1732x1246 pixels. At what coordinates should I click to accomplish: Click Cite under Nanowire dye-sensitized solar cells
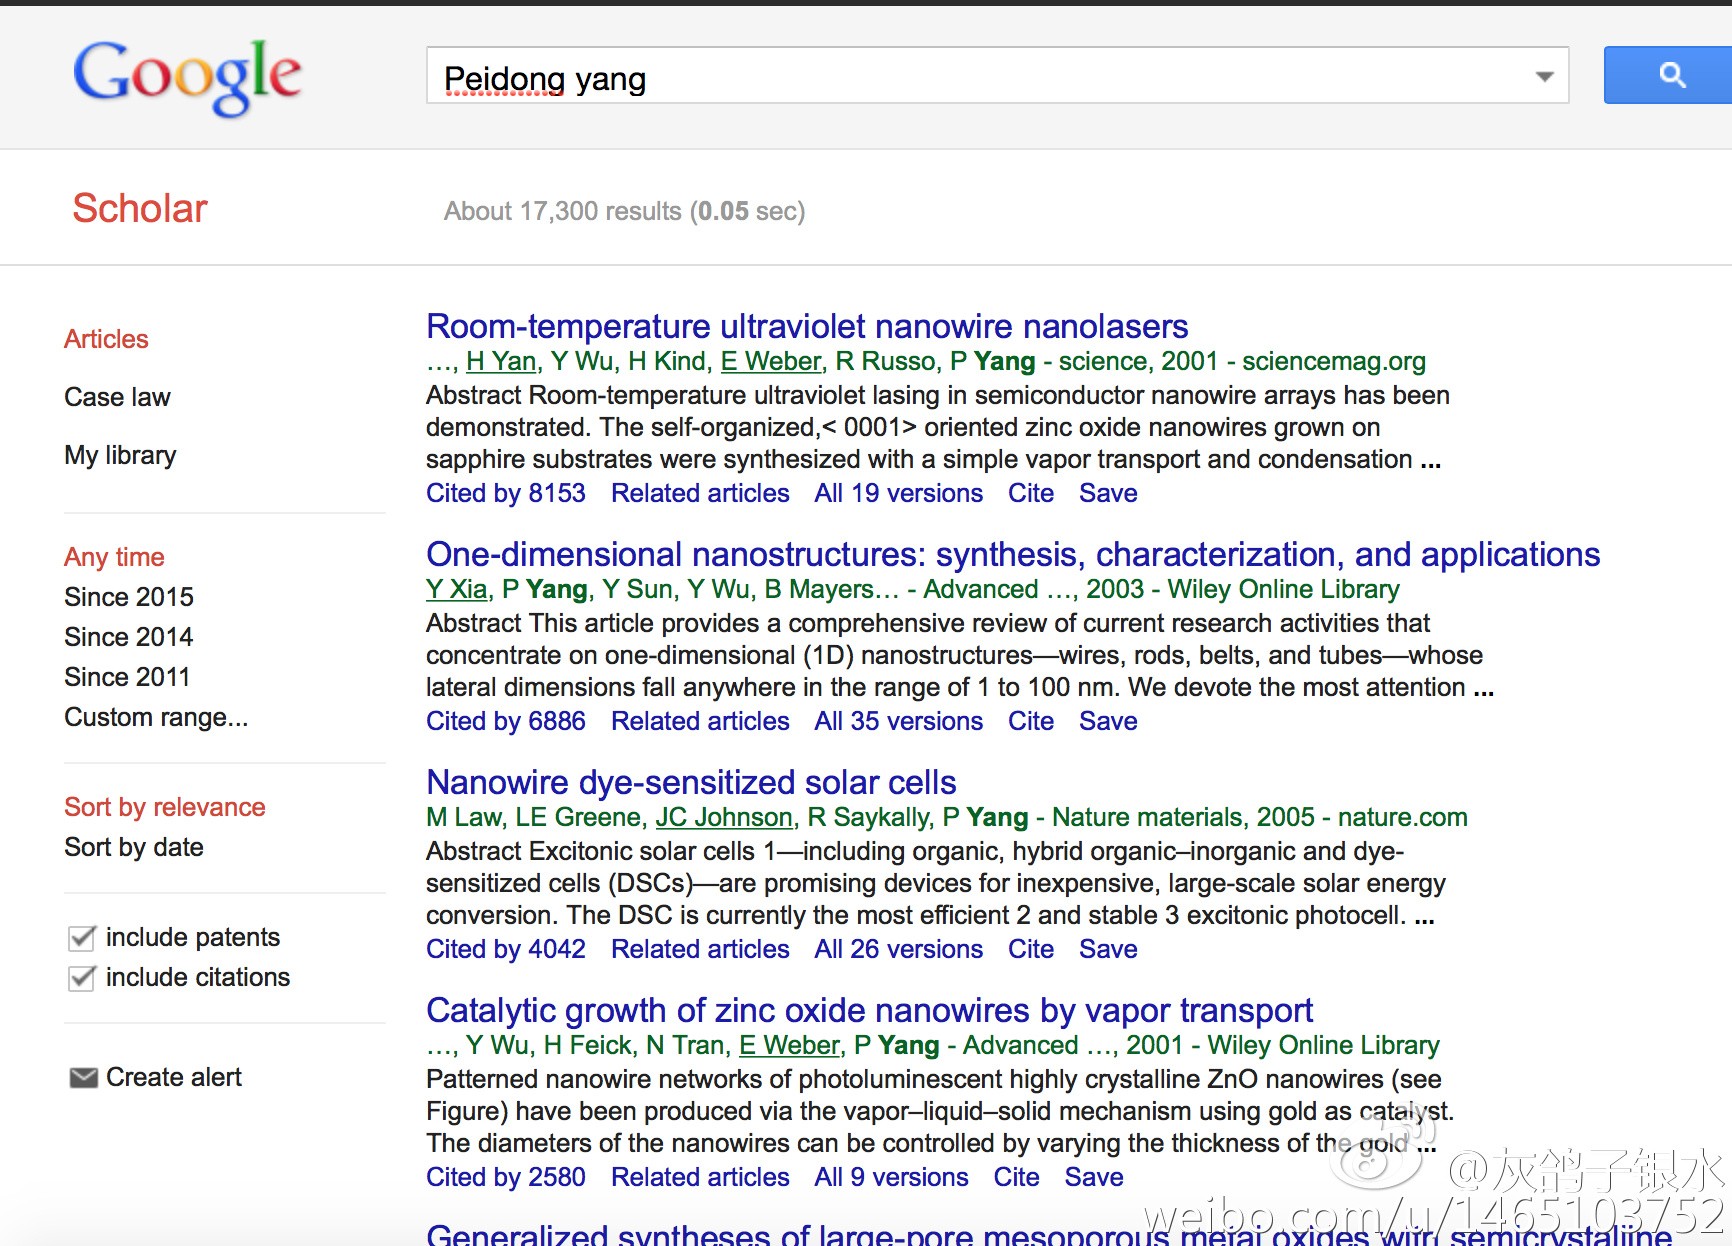tap(1030, 949)
